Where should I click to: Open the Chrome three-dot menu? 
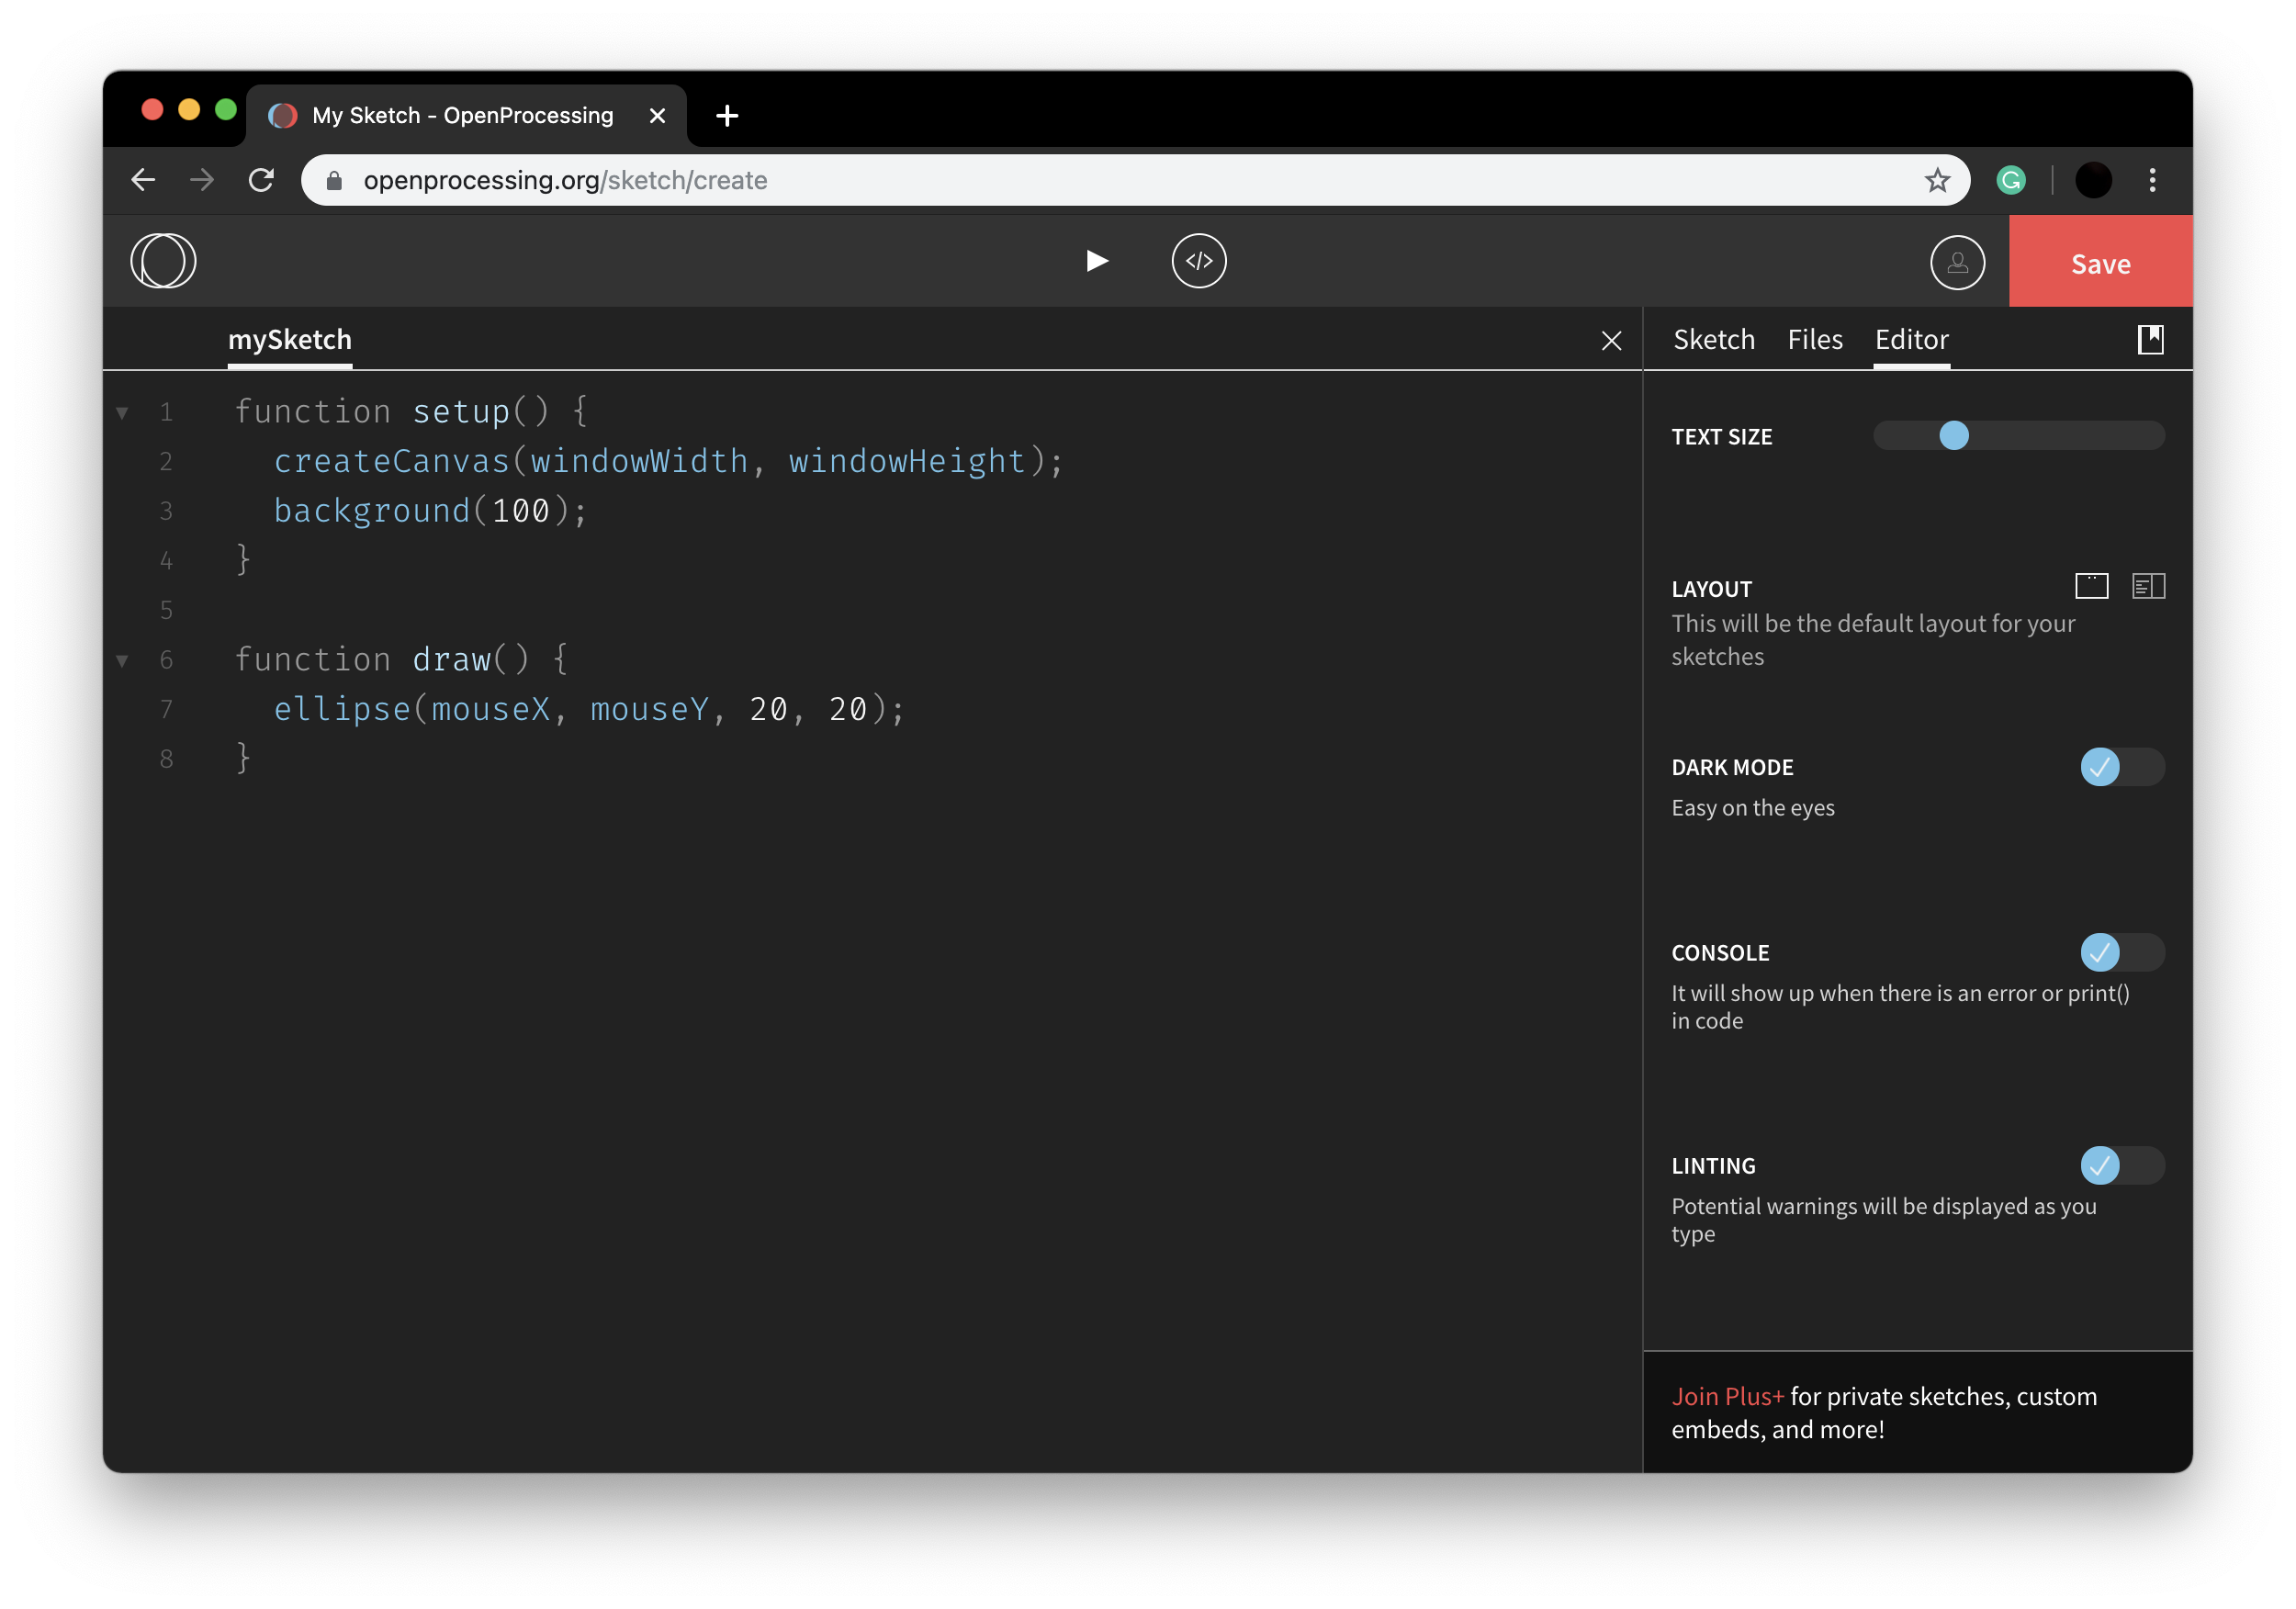pyautogui.click(x=2152, y=180)
